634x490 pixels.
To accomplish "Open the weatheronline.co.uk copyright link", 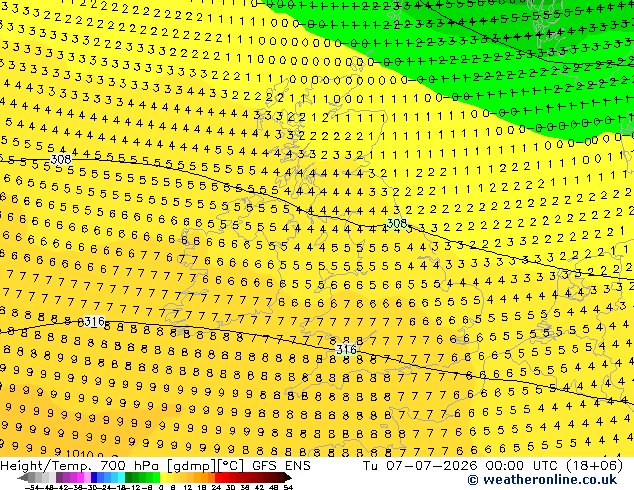I will click(x=542, y=480).
